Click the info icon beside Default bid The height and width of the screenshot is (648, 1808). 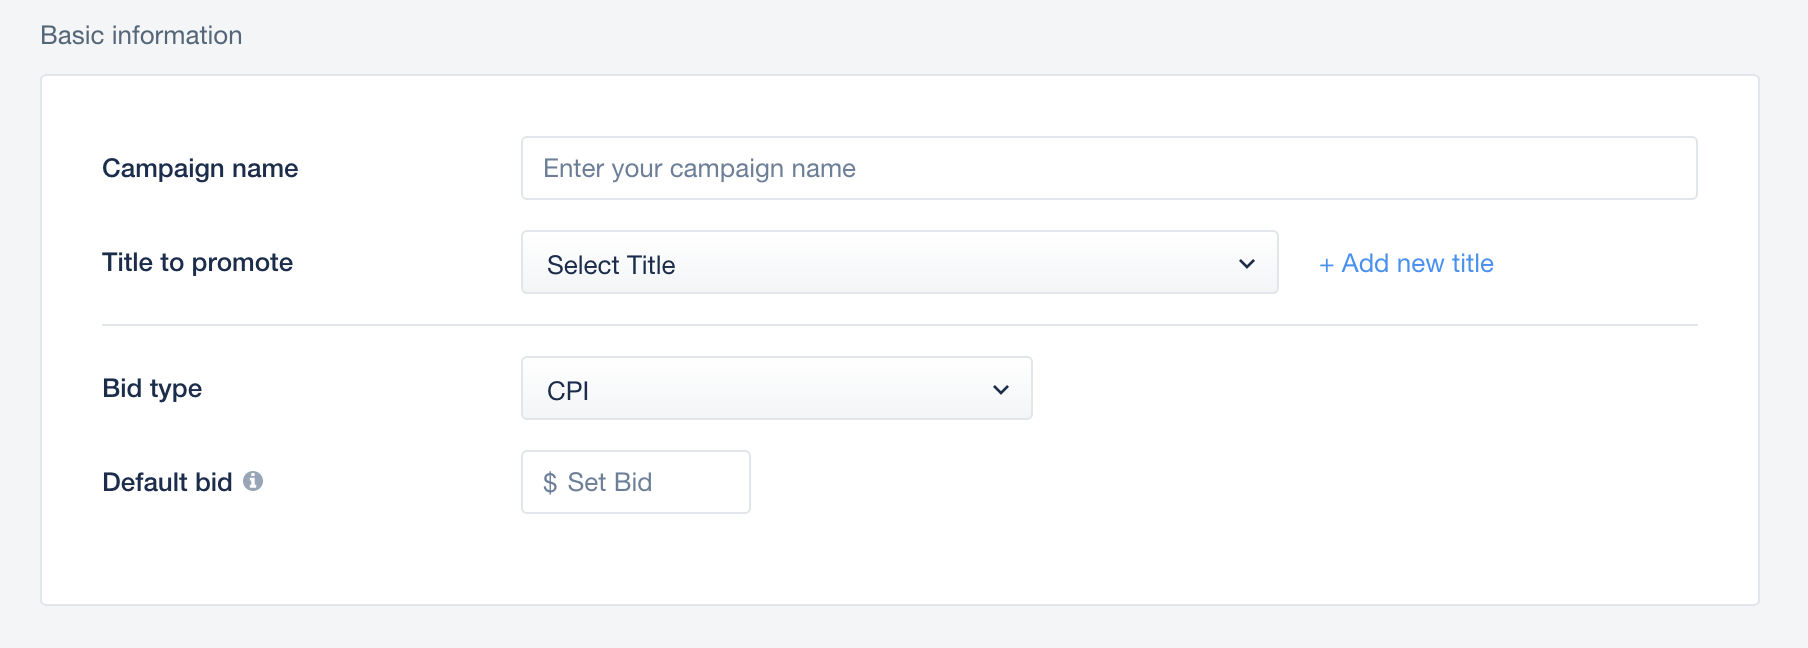(x=253, y=481)
